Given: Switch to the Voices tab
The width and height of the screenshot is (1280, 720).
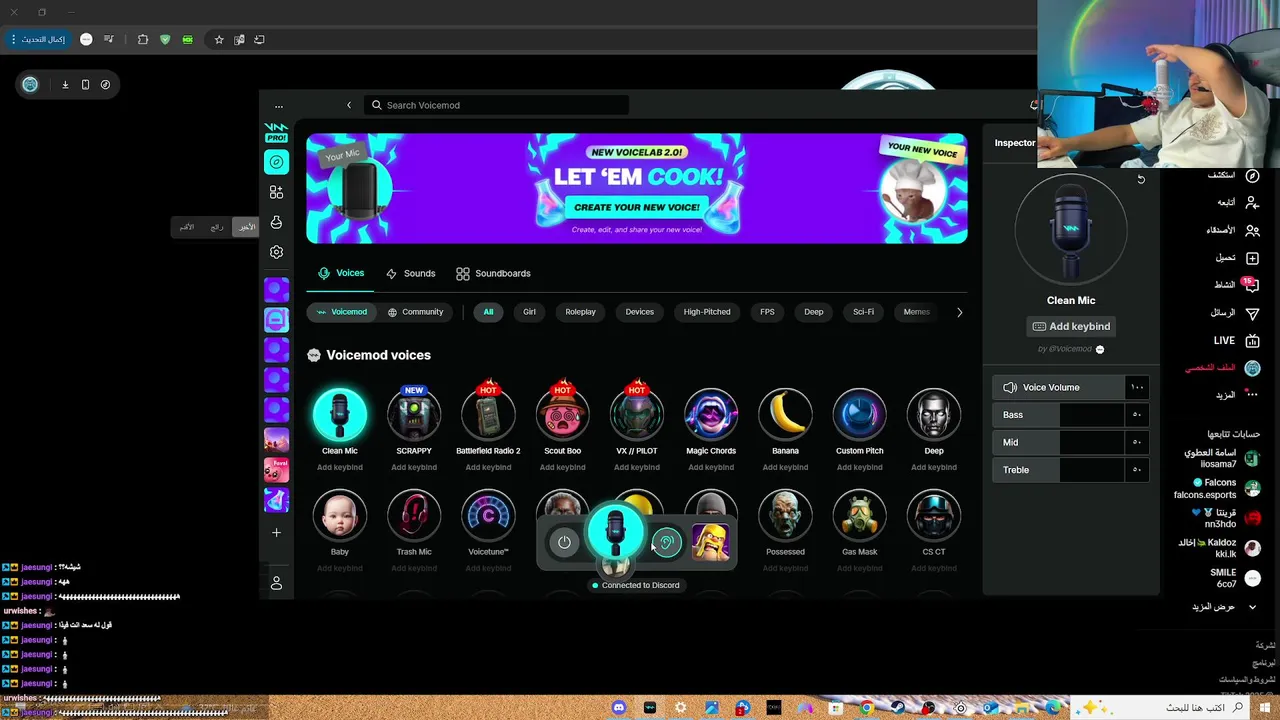Looking at the screenshot, I should 341,273.
